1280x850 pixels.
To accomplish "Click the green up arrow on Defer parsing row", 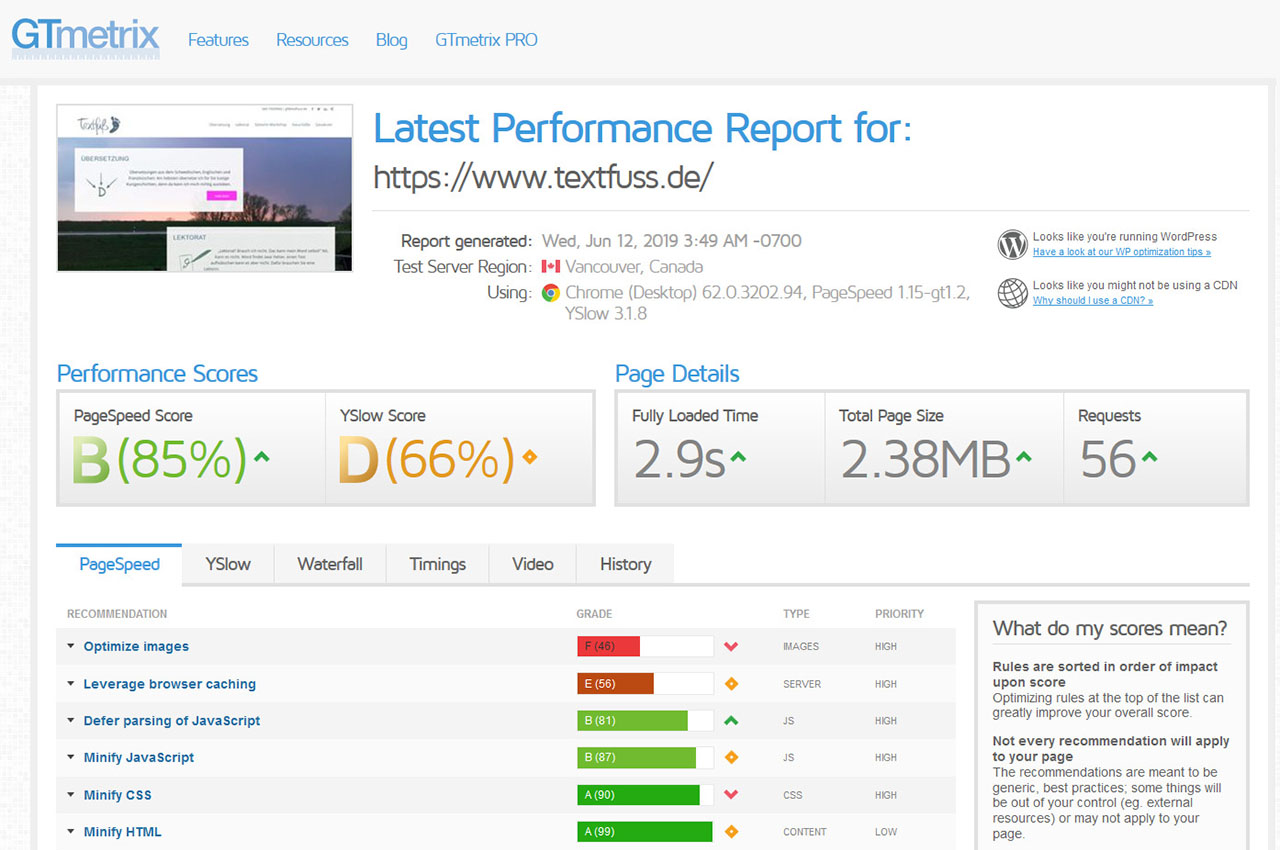I will click(x=731, y=720).
